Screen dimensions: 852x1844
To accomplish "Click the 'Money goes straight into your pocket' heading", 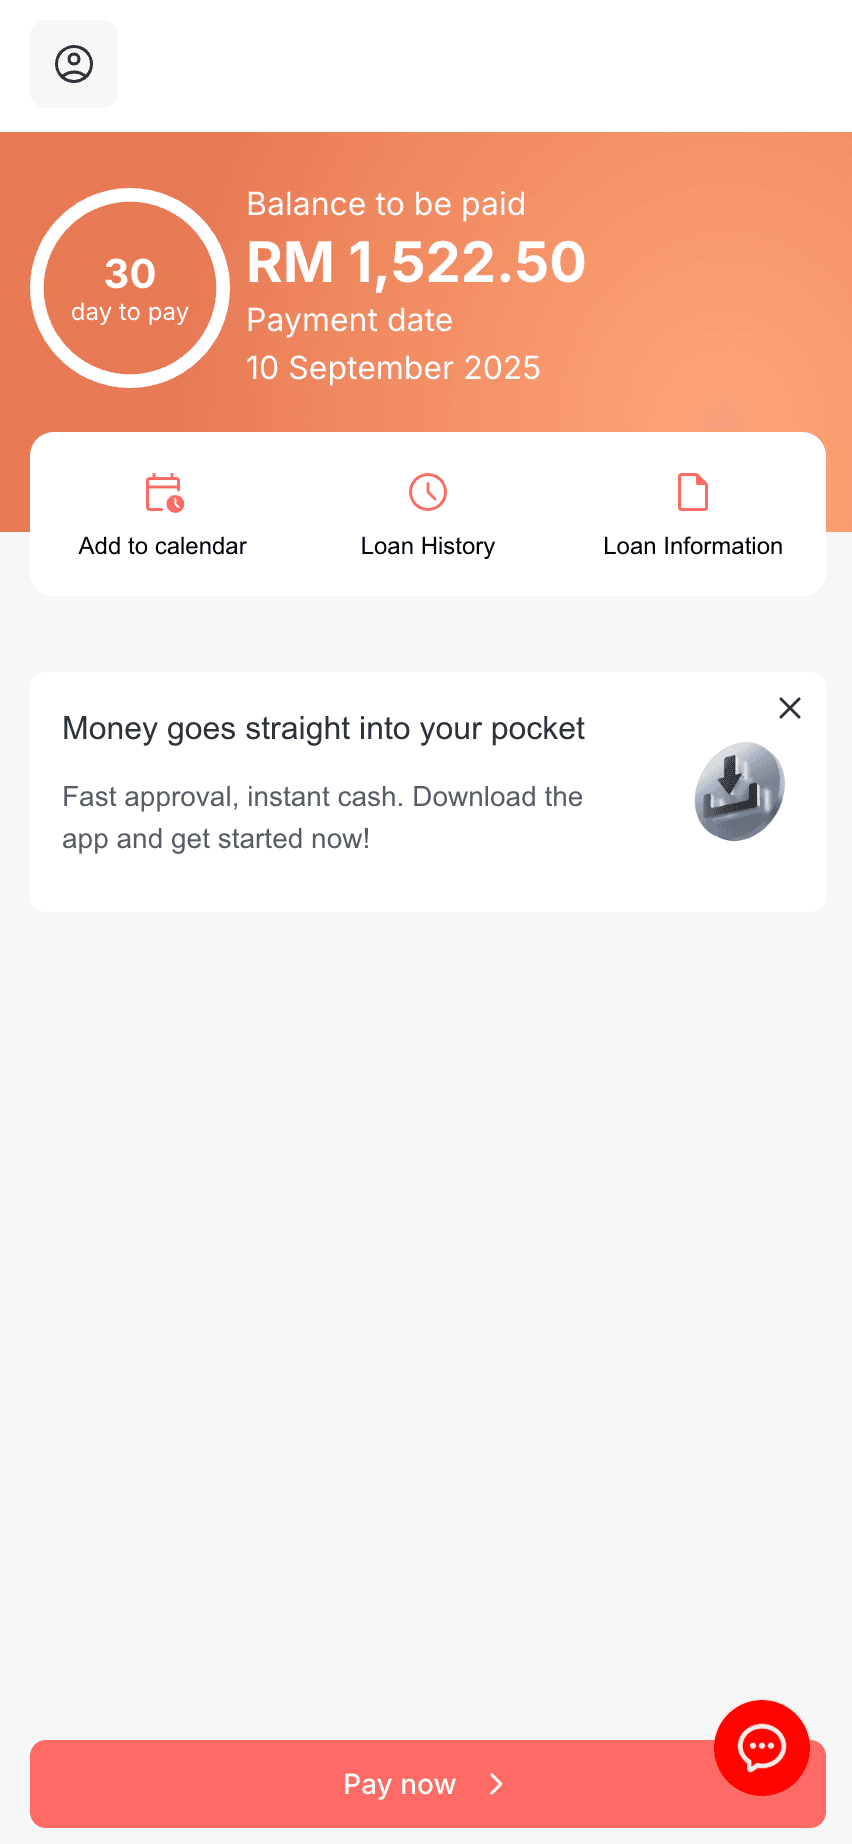I will click(x=323, y=728).
